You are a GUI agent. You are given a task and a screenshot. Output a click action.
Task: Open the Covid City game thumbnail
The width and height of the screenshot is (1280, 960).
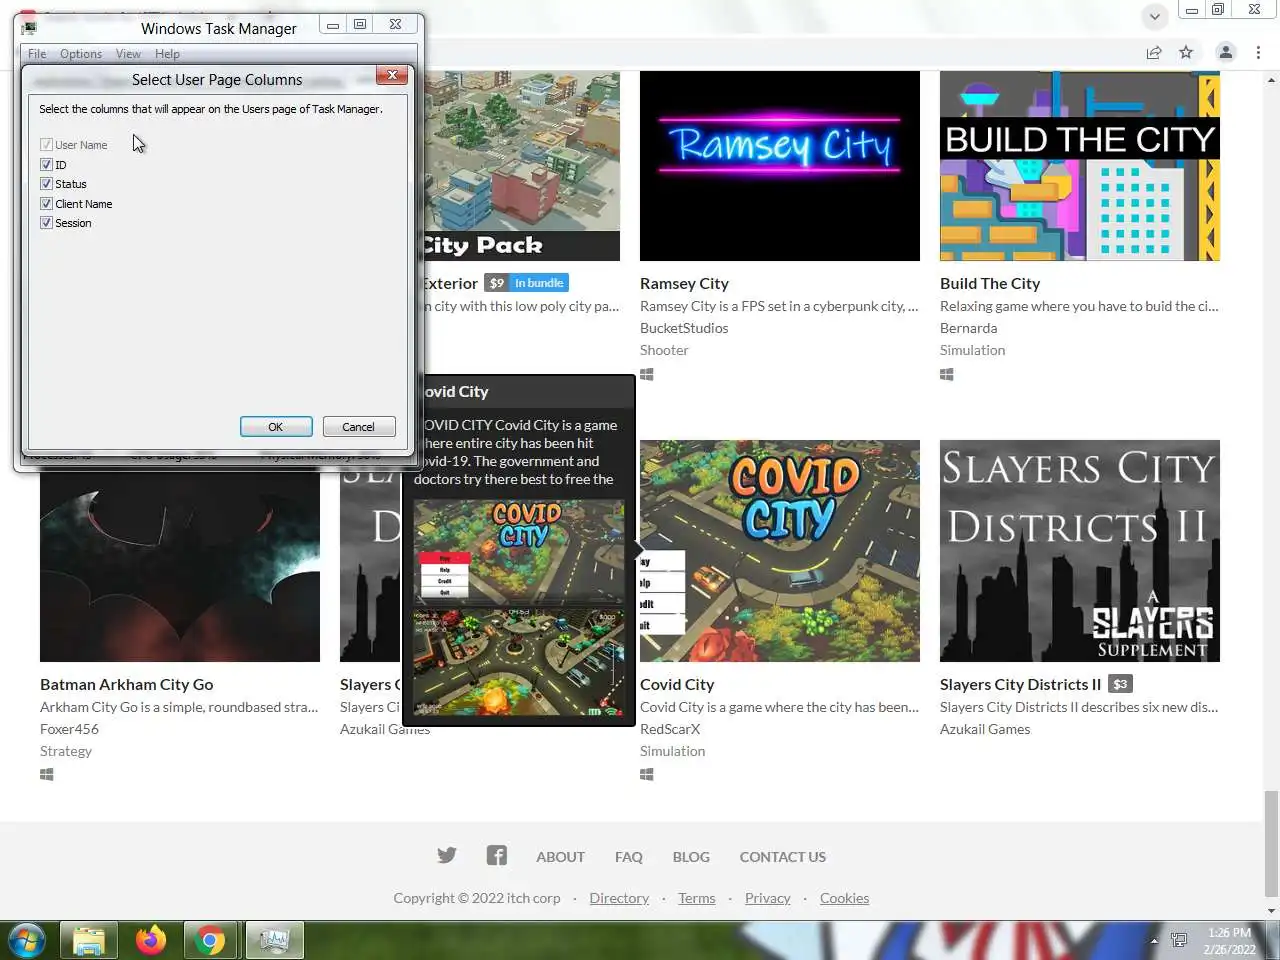pyautogui.click(x=780, y=551)
